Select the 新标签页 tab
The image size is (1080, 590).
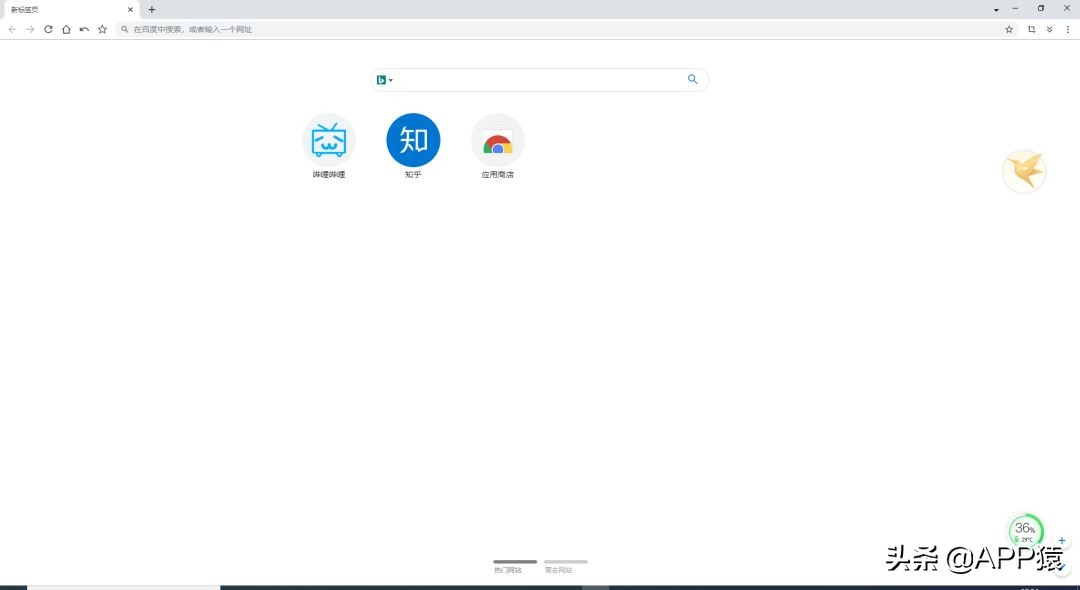click(x=70, y=10)
